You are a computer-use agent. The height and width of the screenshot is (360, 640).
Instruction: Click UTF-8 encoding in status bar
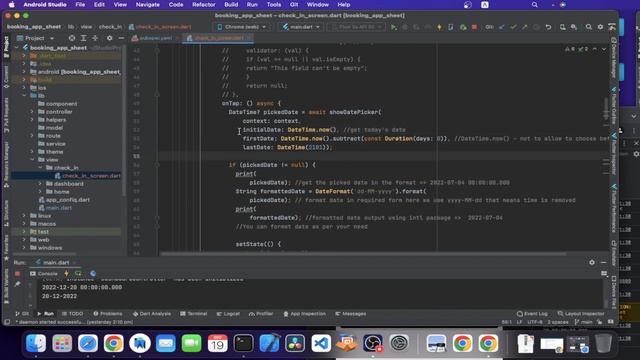click(x=535, y=322)
